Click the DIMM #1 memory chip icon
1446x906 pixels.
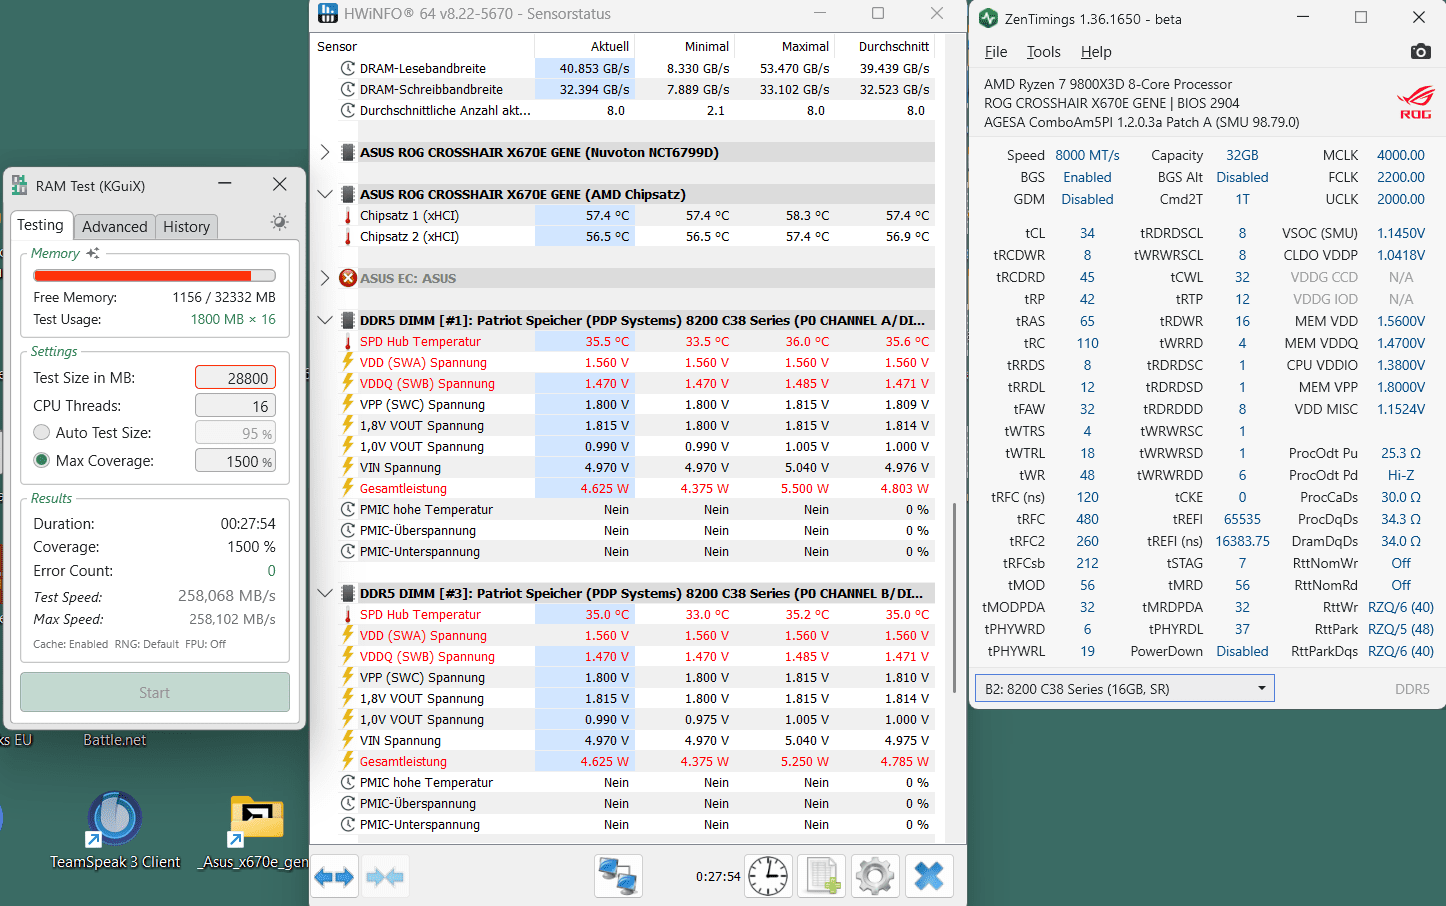point(348,320)
